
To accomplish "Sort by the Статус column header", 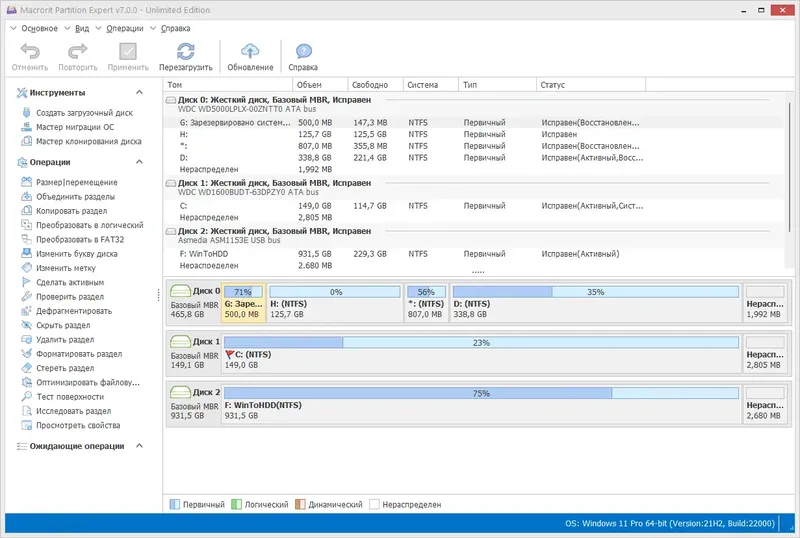I will coord(591,85).
